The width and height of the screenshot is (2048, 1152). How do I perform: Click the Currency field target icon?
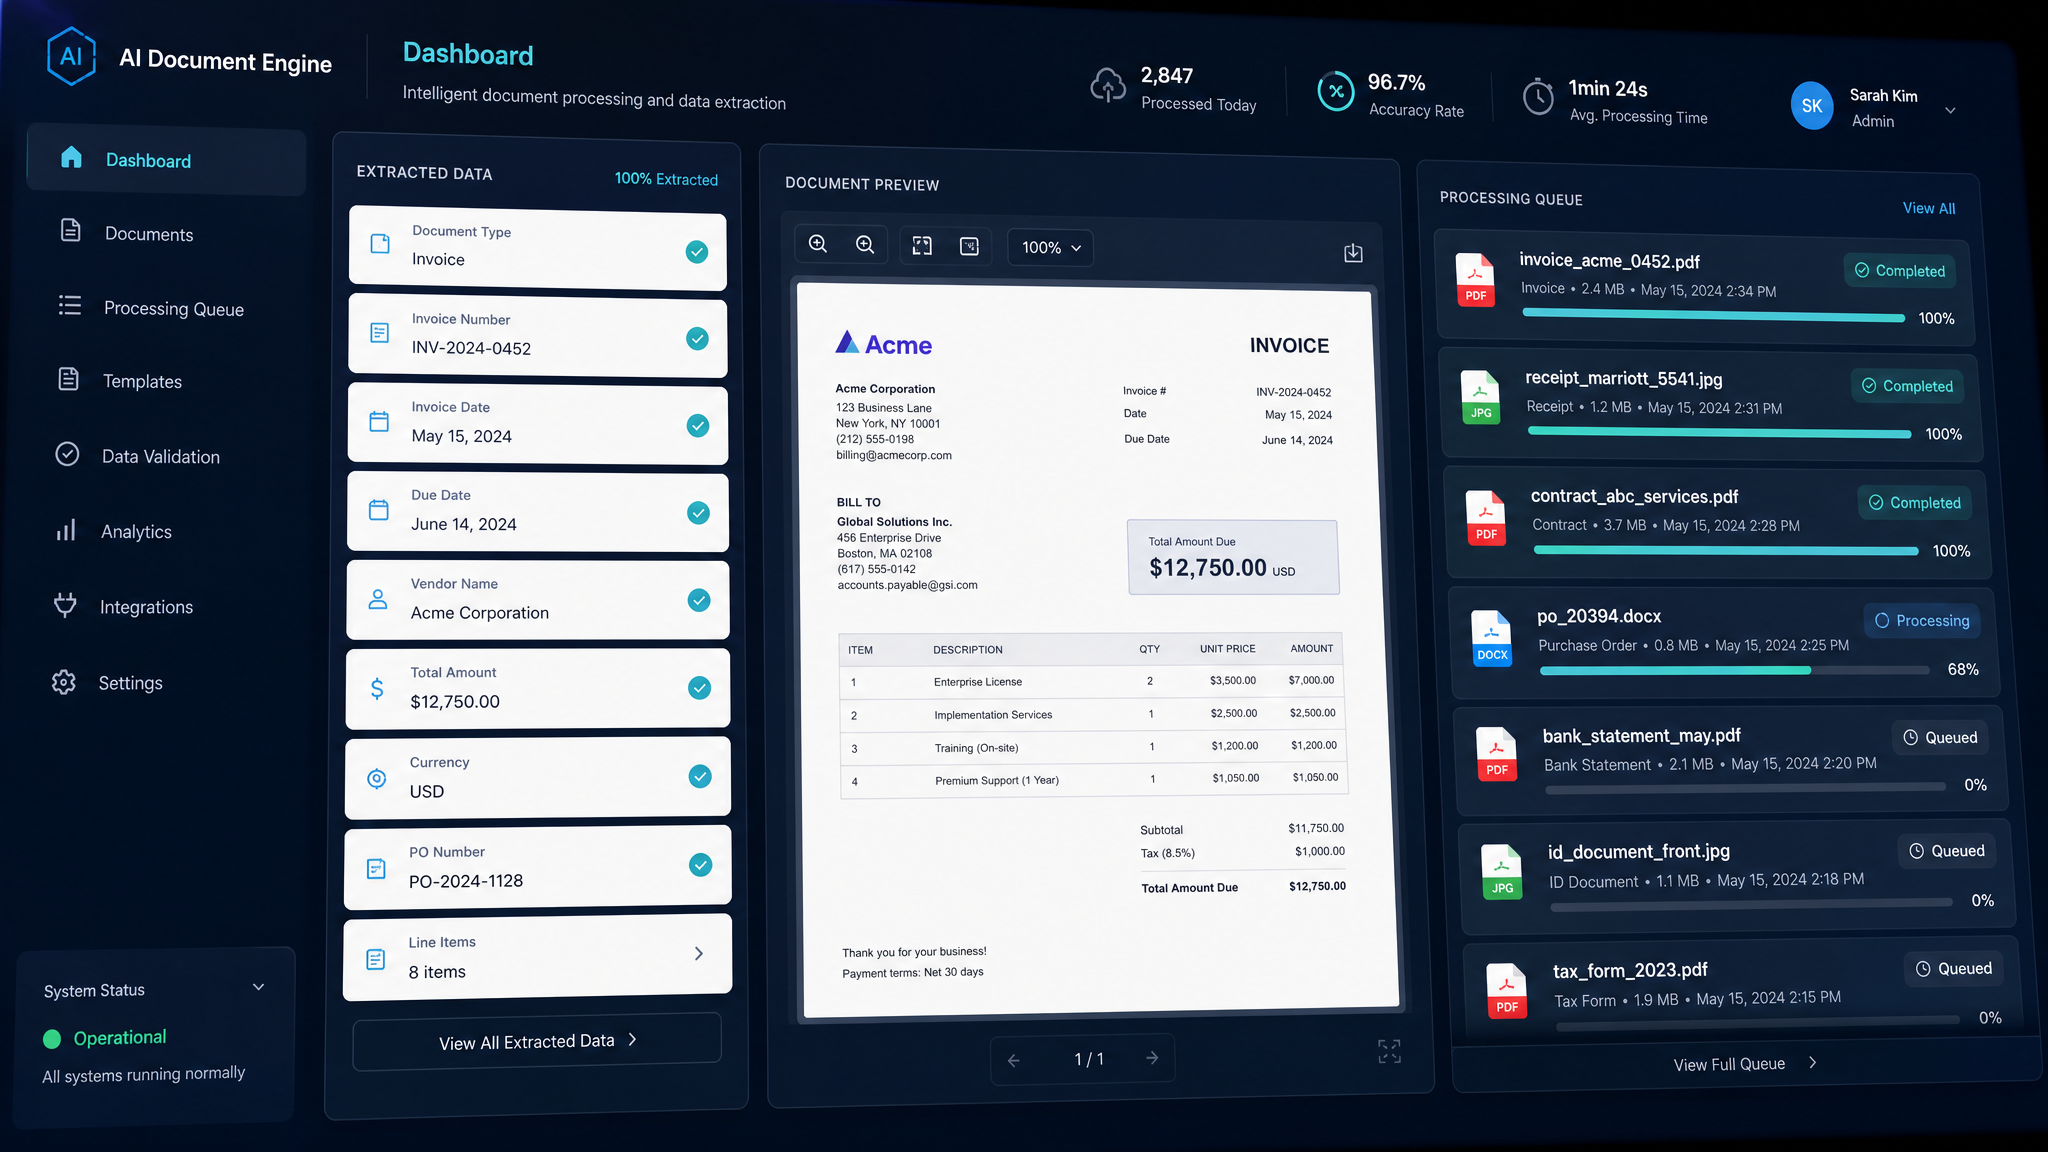pos(377,778)
